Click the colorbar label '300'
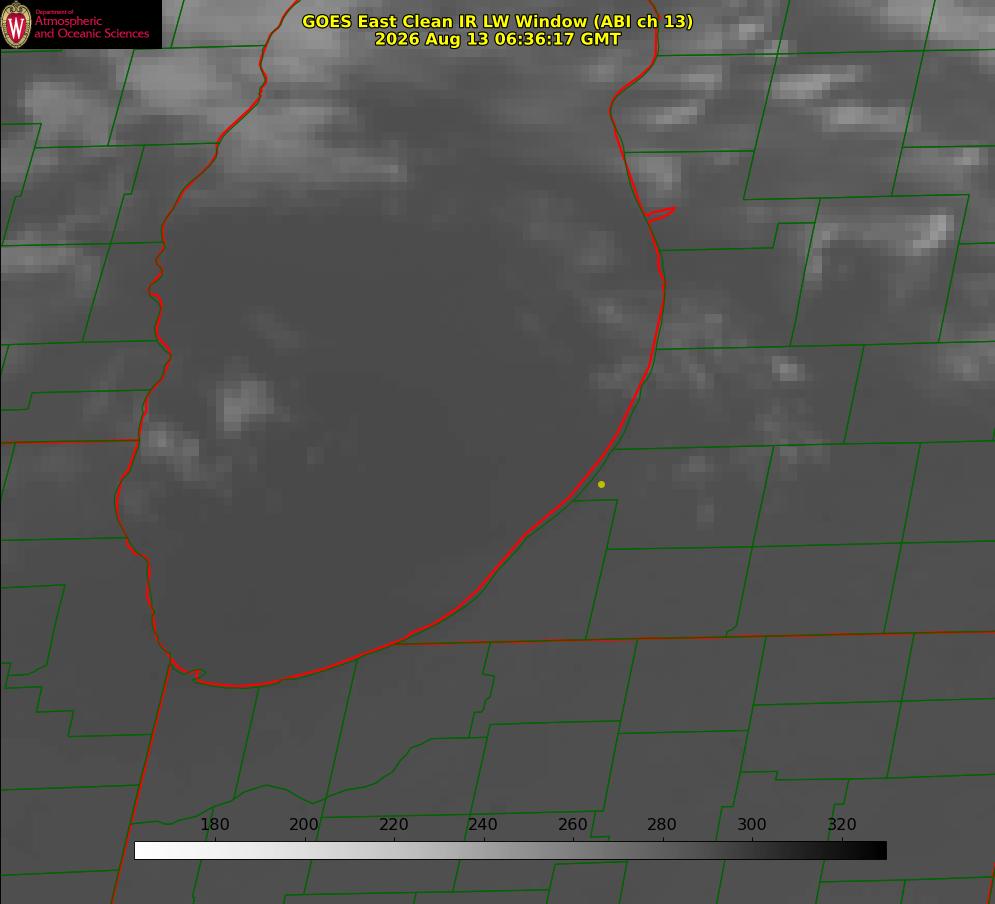 [x=752, y=824]
